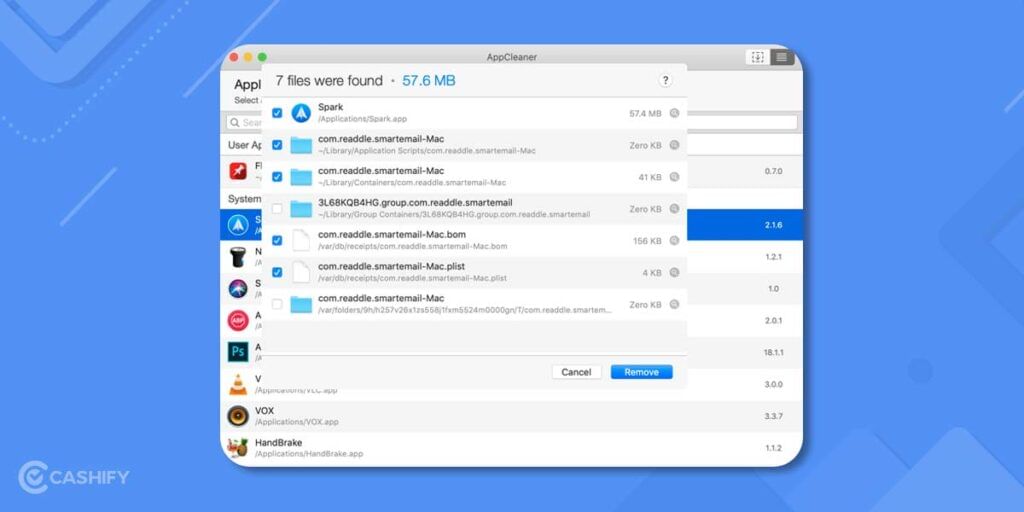Uncheck the com.readdle.smartemail-Mac.bom checkbox
Screen dimensions: 1024x512
(x=277, y=240)
